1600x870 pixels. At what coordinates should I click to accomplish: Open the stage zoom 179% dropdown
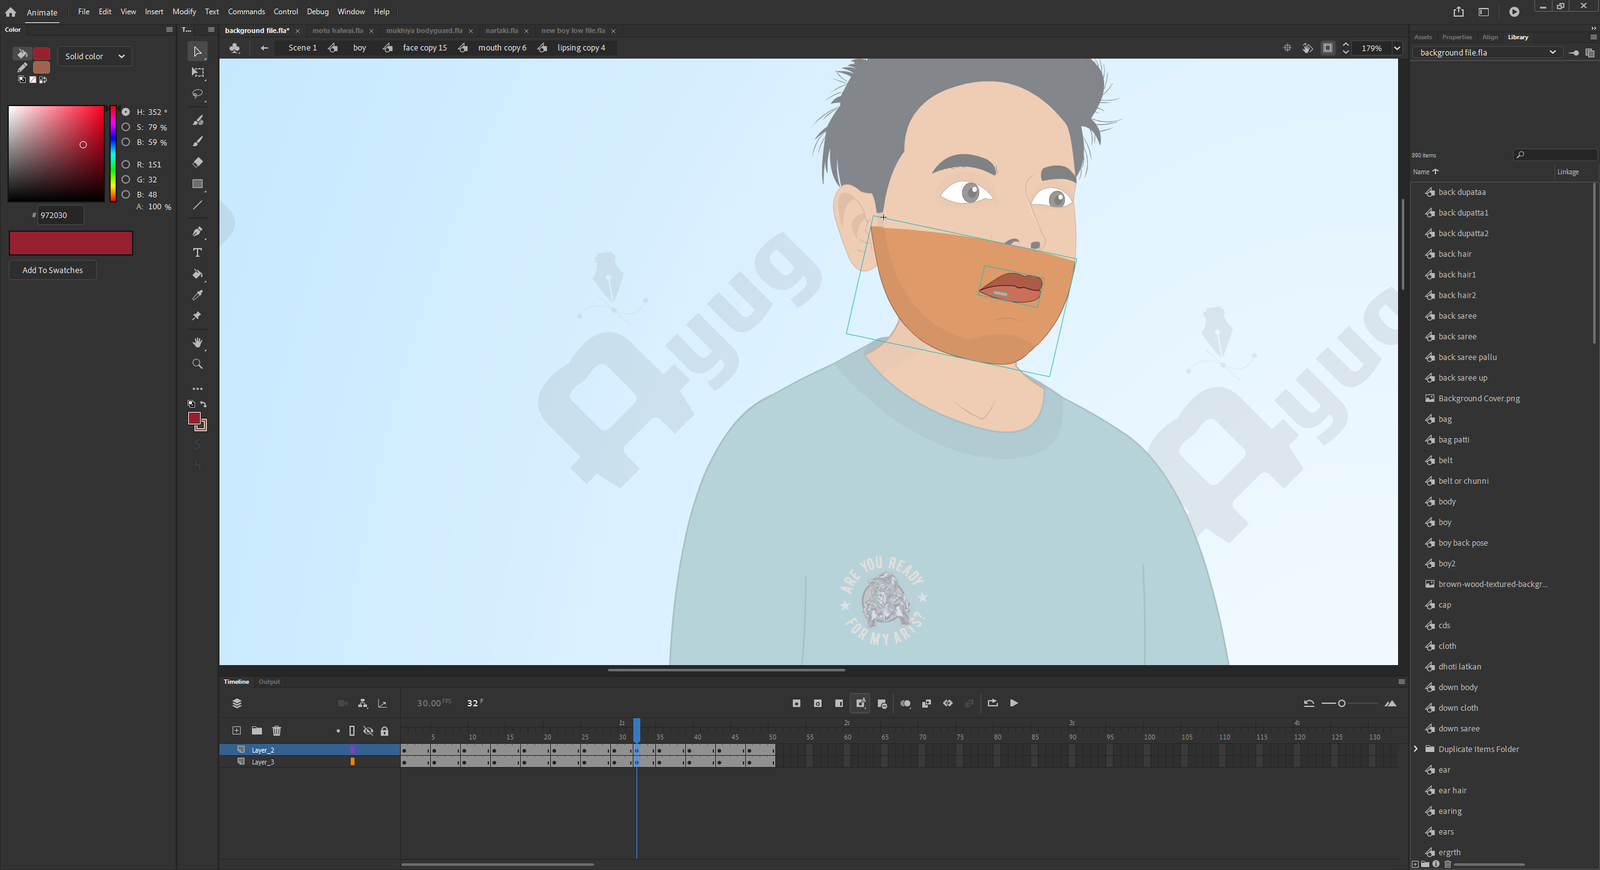1397,48
